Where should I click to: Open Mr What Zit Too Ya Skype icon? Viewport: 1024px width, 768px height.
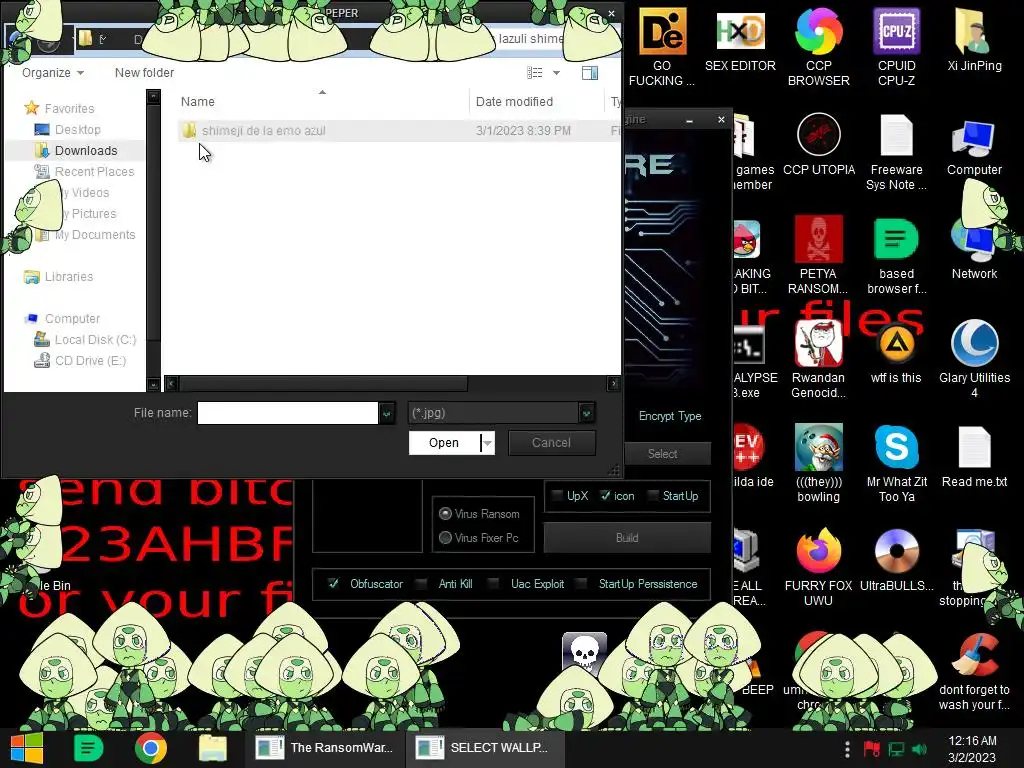(x=897, y=464)
